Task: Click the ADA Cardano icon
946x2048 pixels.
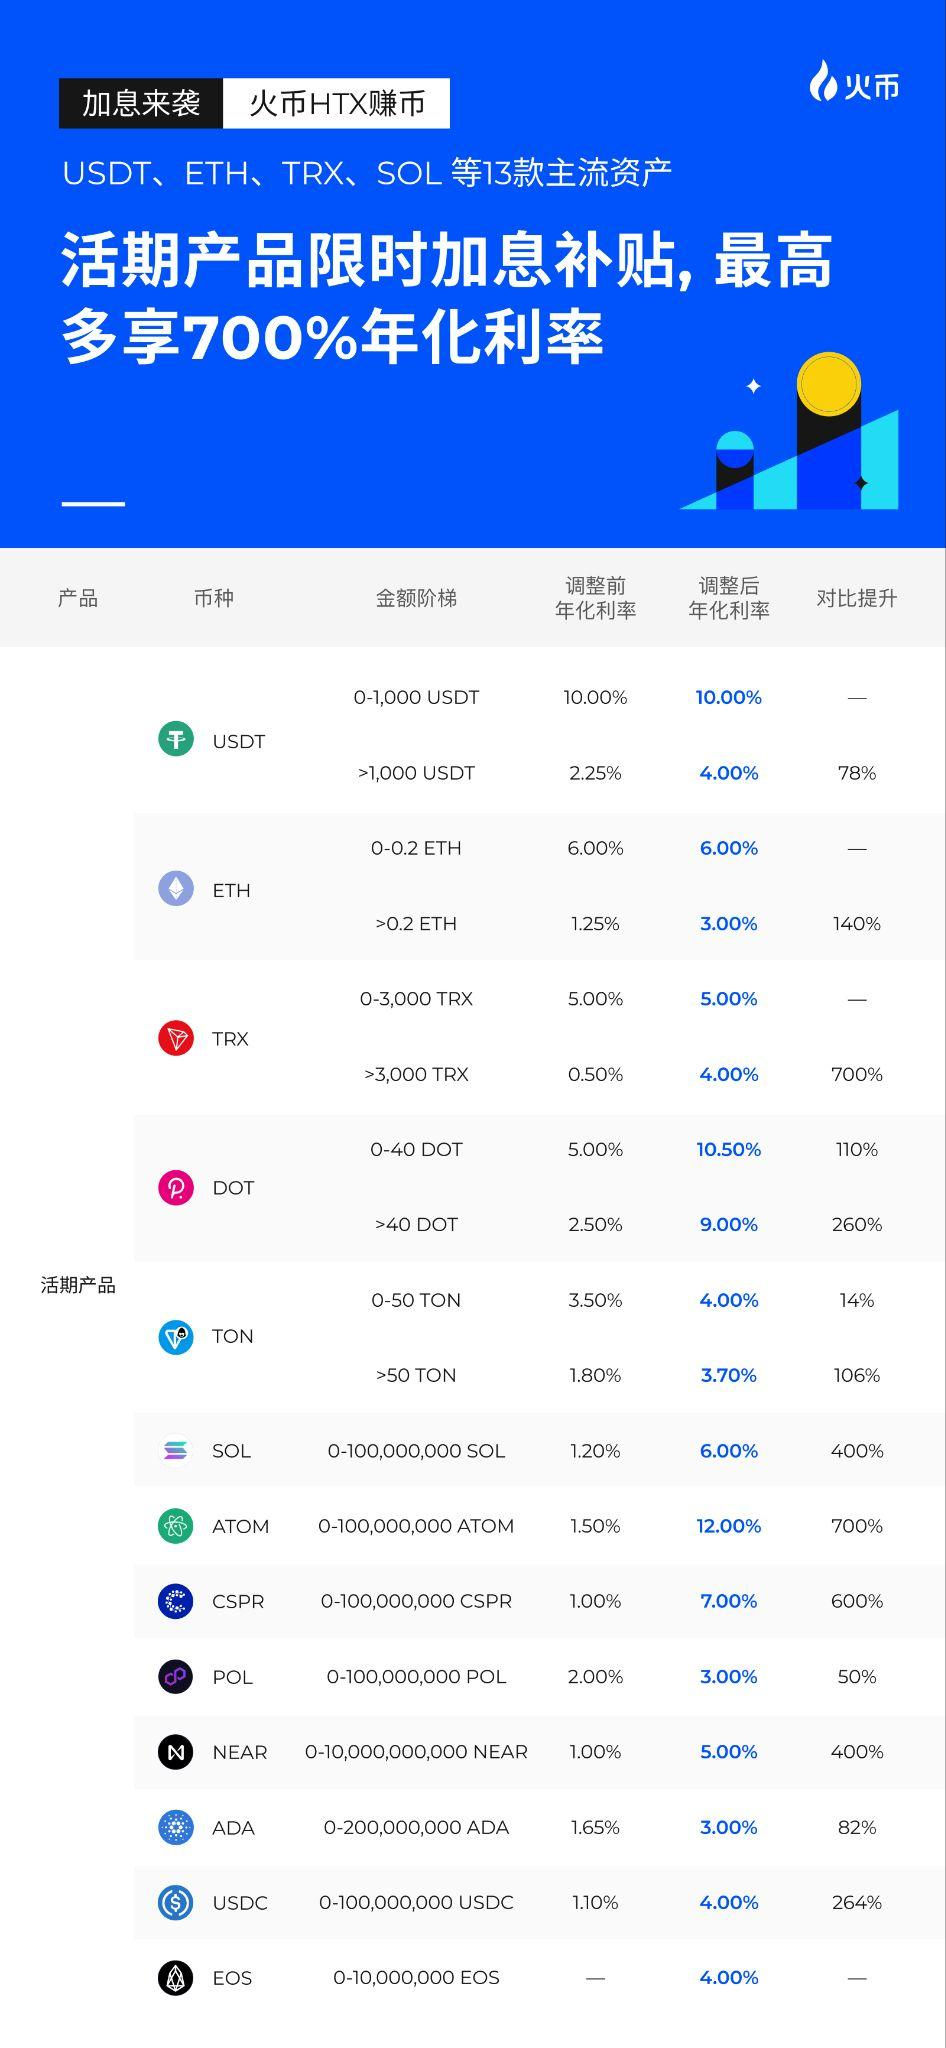Action: point(176,1827)
